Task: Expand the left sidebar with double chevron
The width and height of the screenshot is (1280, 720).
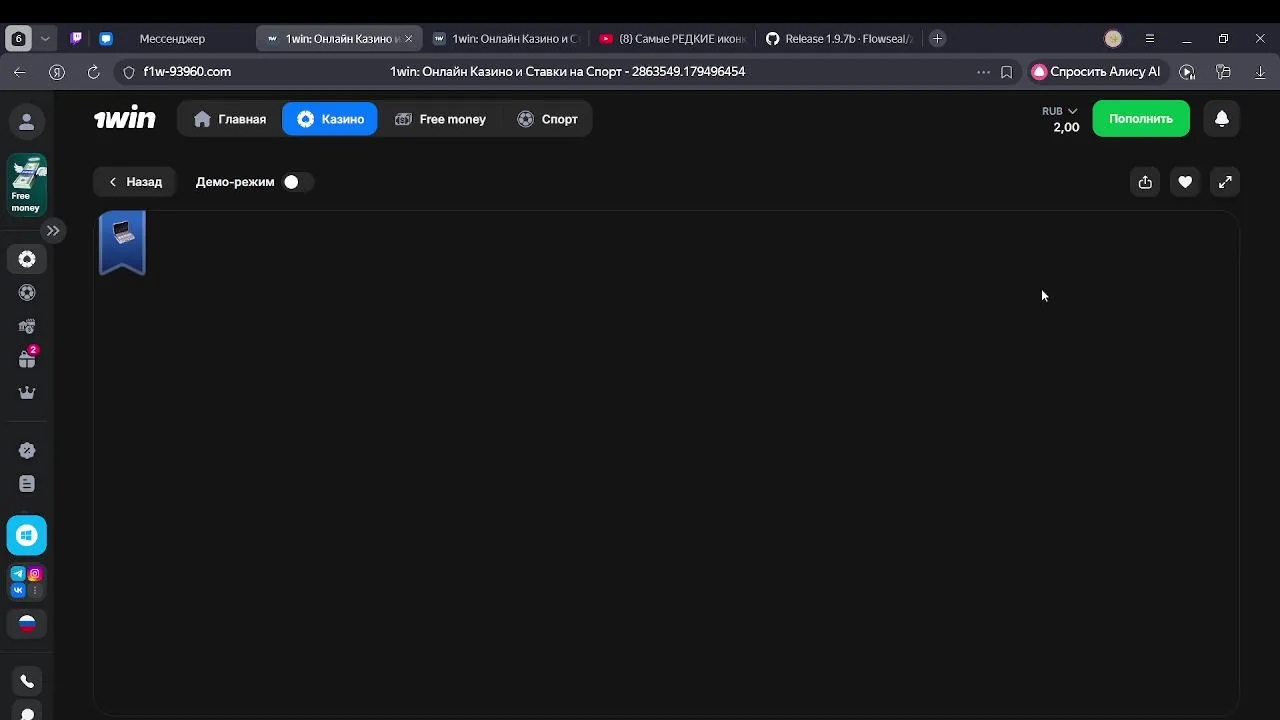Action: point(53,231)
